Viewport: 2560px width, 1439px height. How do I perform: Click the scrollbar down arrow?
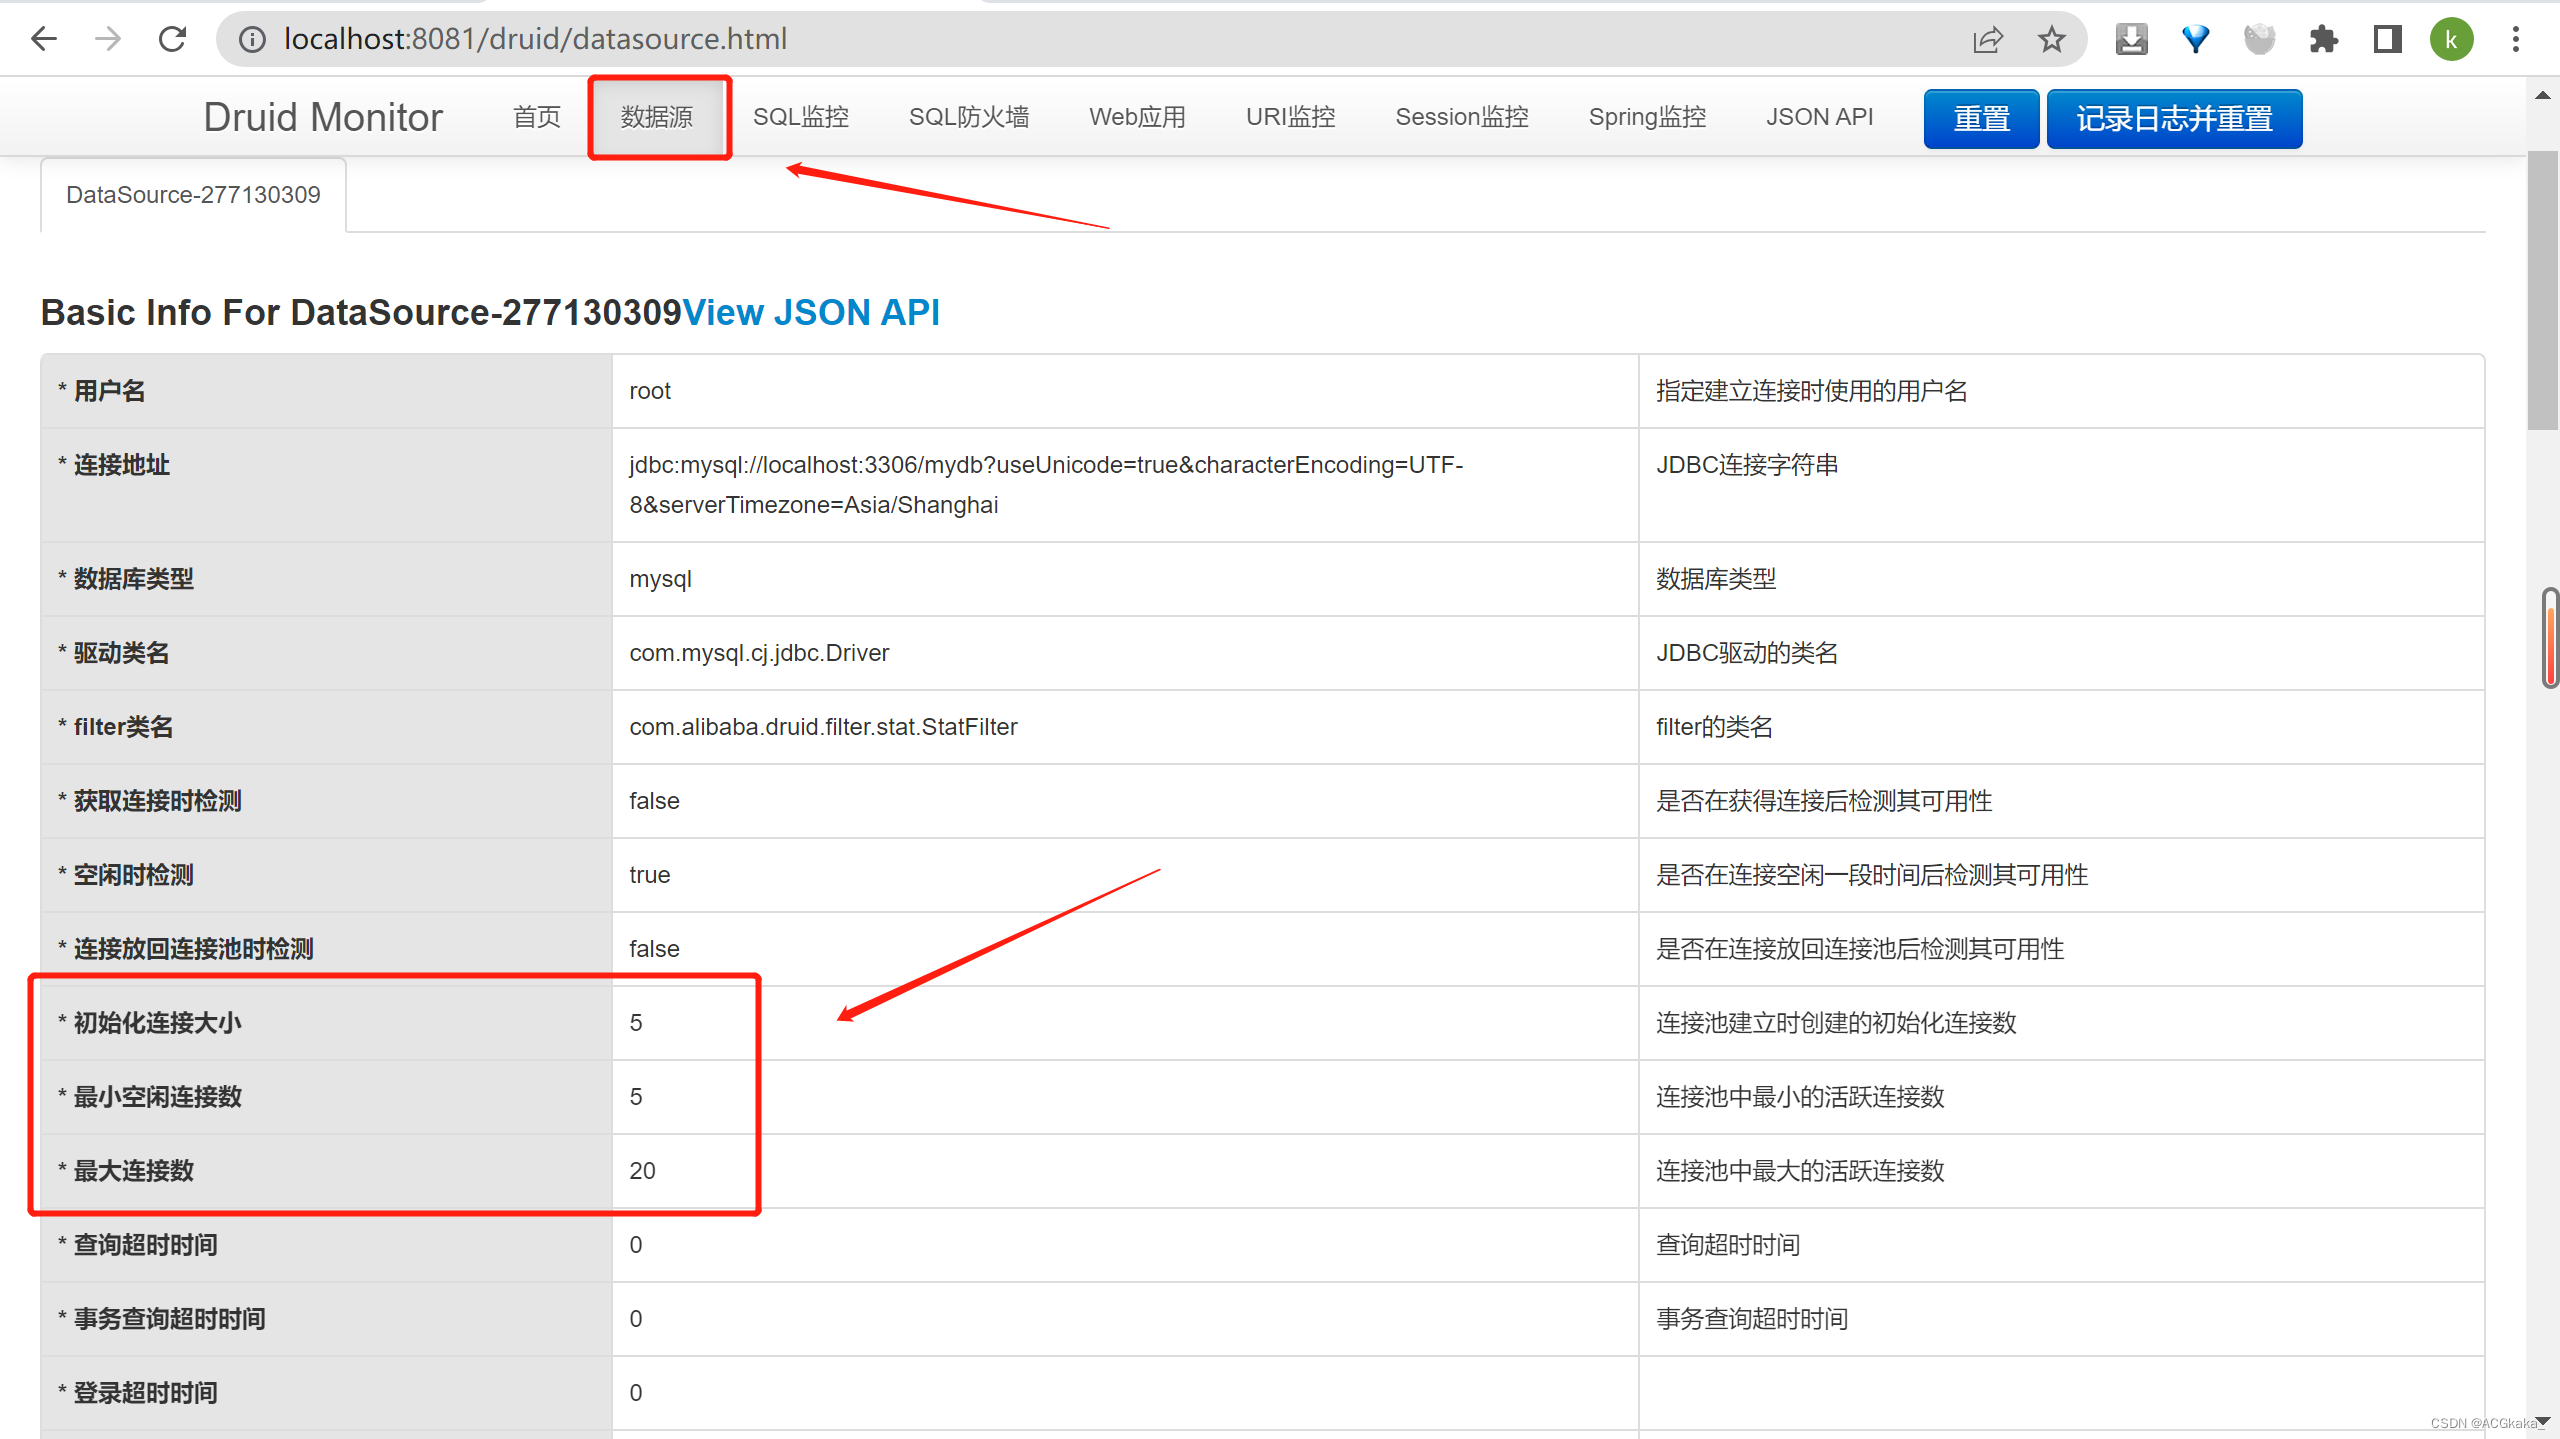tap(2543, 1421)
